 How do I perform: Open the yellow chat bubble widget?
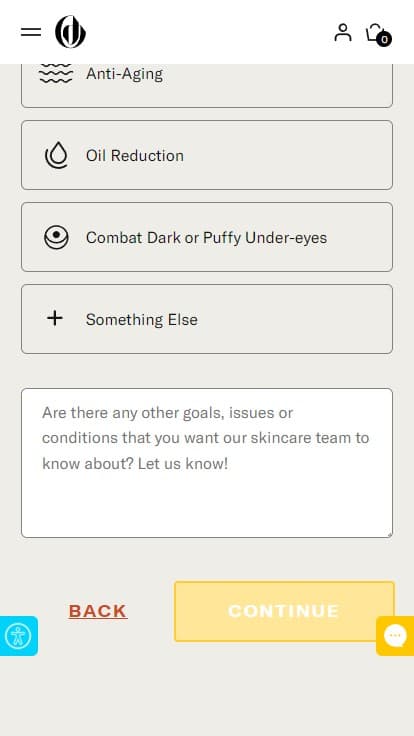pyautogui.click(x=395, y=636)
